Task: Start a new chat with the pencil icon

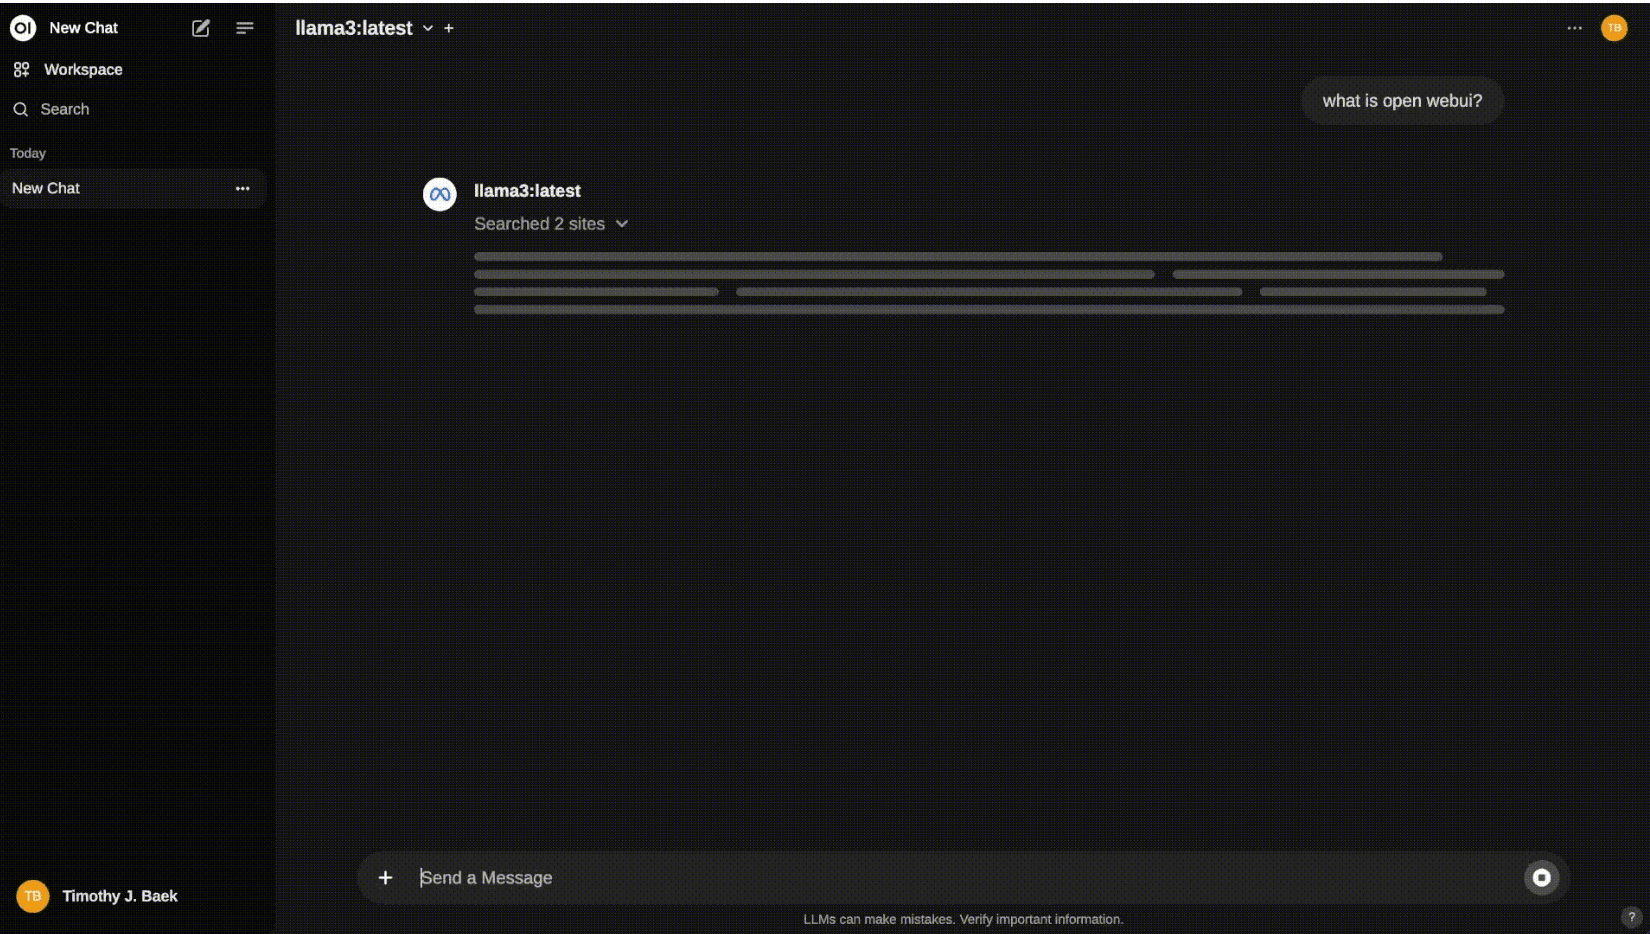Action: click(200, 28)
